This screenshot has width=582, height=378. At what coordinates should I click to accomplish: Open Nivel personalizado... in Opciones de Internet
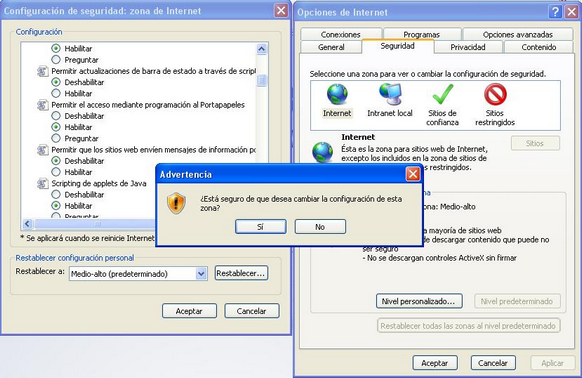tap(419, 301)
